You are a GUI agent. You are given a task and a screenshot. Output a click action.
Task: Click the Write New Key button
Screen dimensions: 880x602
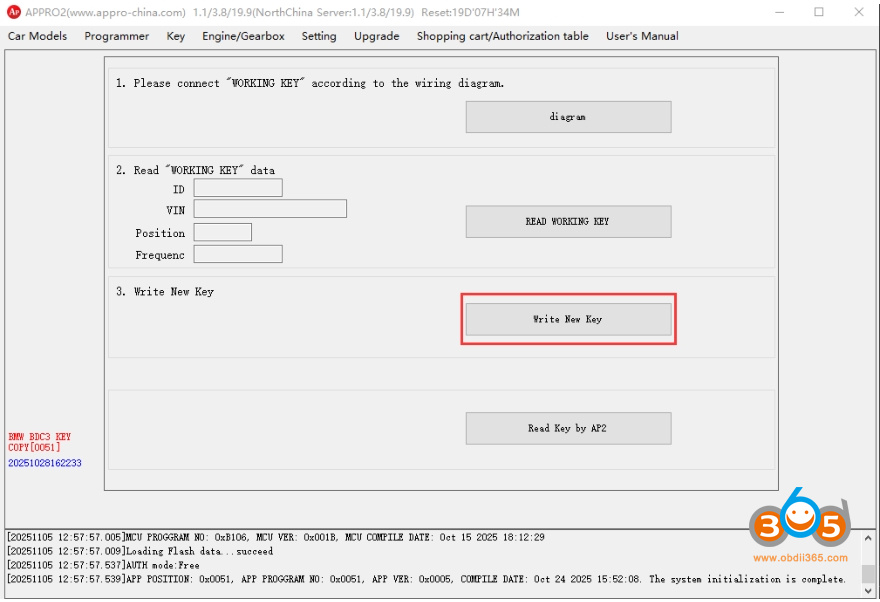[x=568, y=319]
